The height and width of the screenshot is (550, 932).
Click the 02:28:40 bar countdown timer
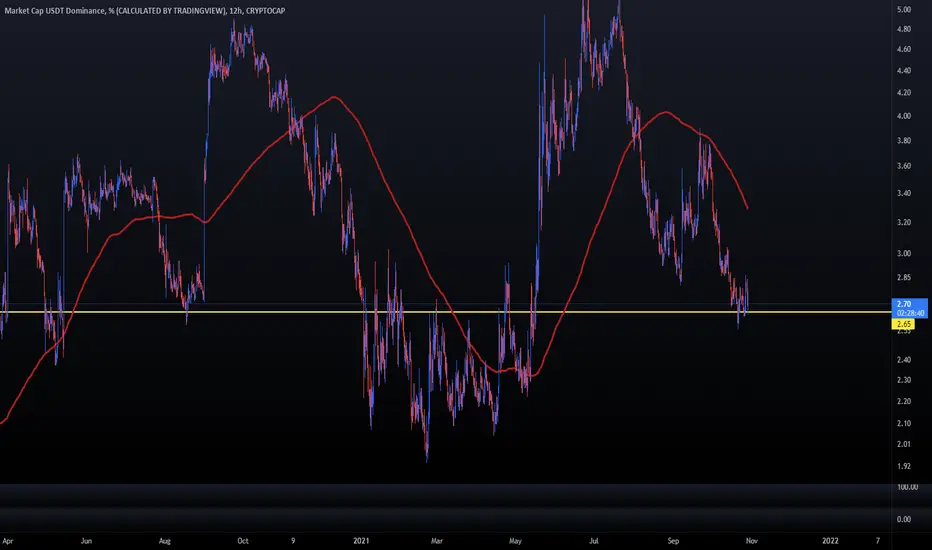click(911, 313)
